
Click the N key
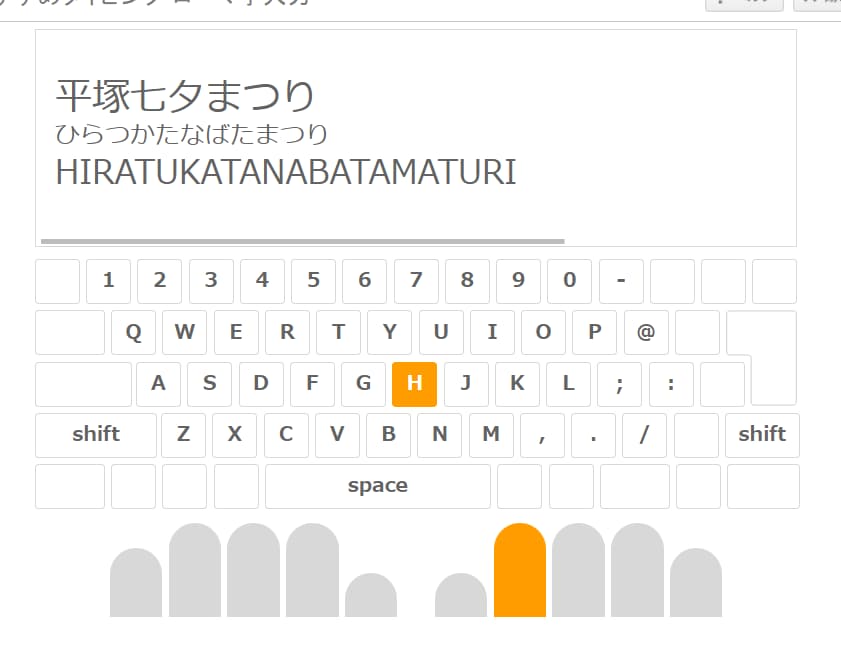point(440,435)
